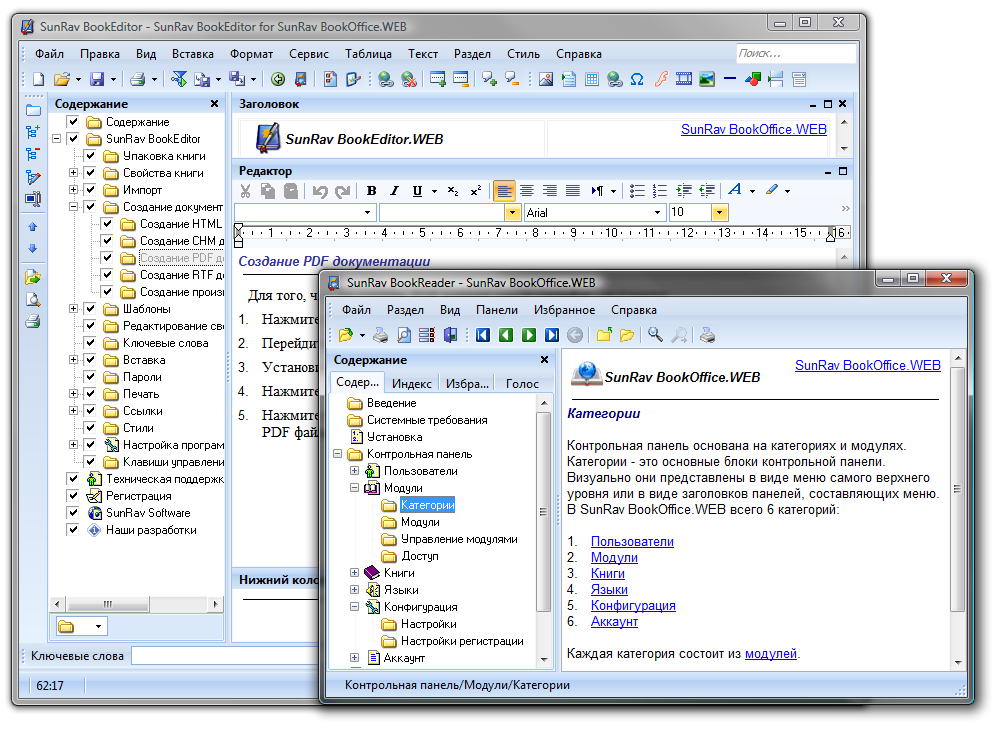Click the green previous page arrow in BookReader
Viewport: 1000px width, 730px height.
tap(506, 335)
